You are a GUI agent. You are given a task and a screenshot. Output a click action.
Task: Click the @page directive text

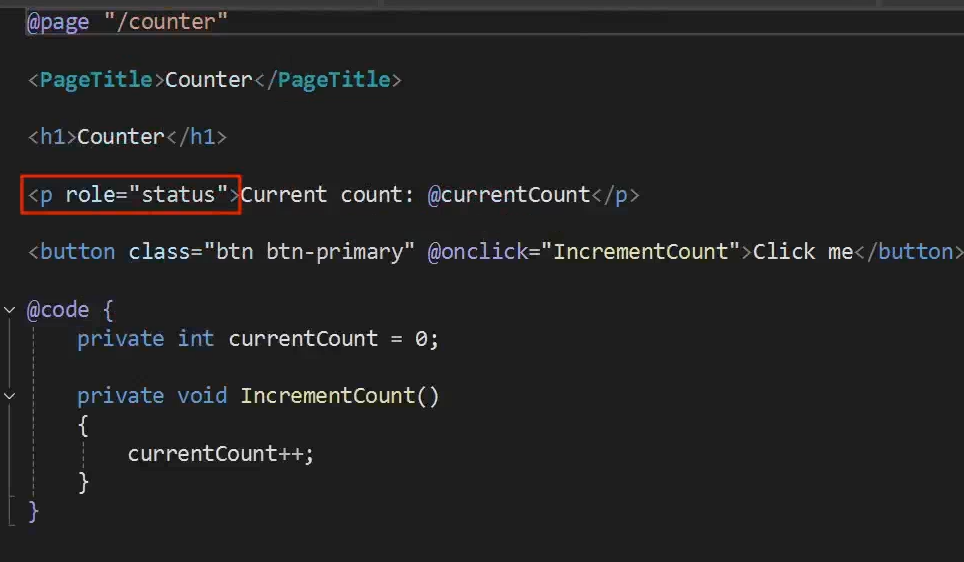coord(58,22)
